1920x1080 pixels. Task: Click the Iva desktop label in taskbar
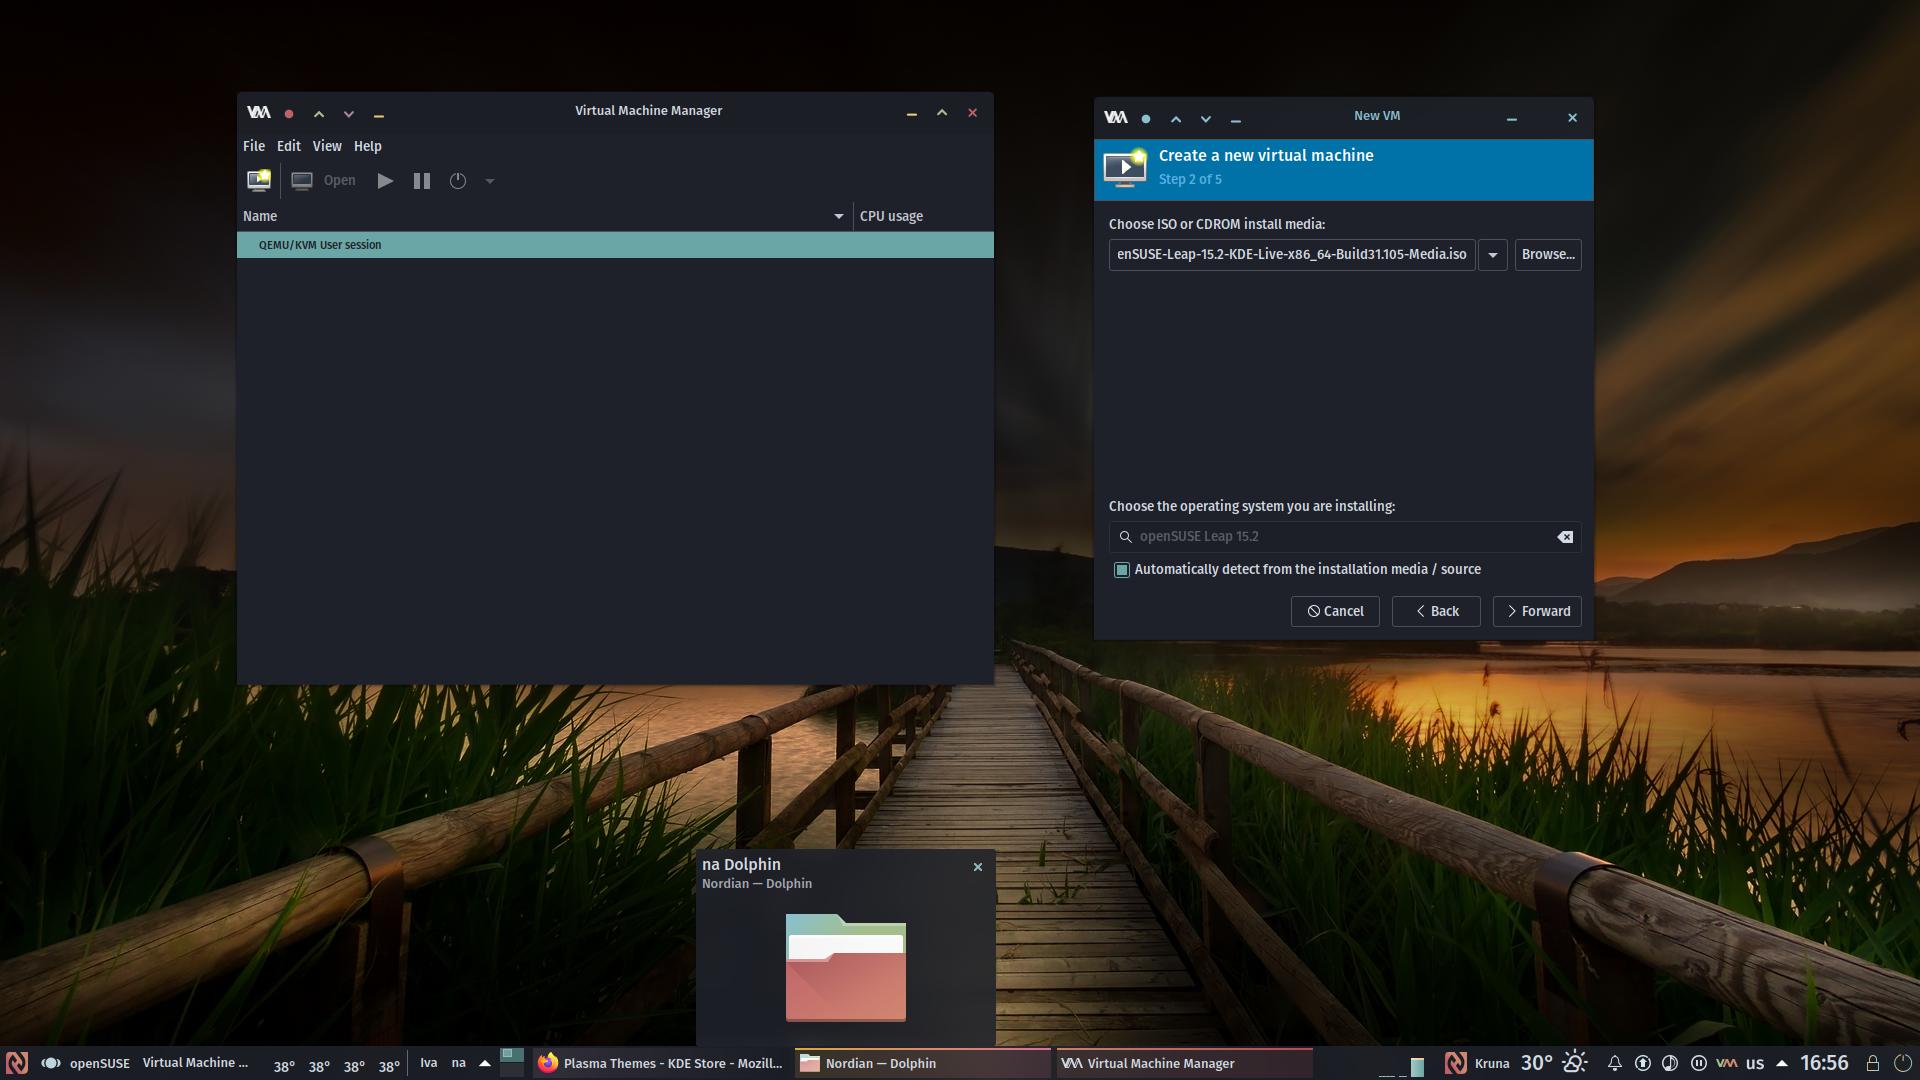click(429, 1063)
